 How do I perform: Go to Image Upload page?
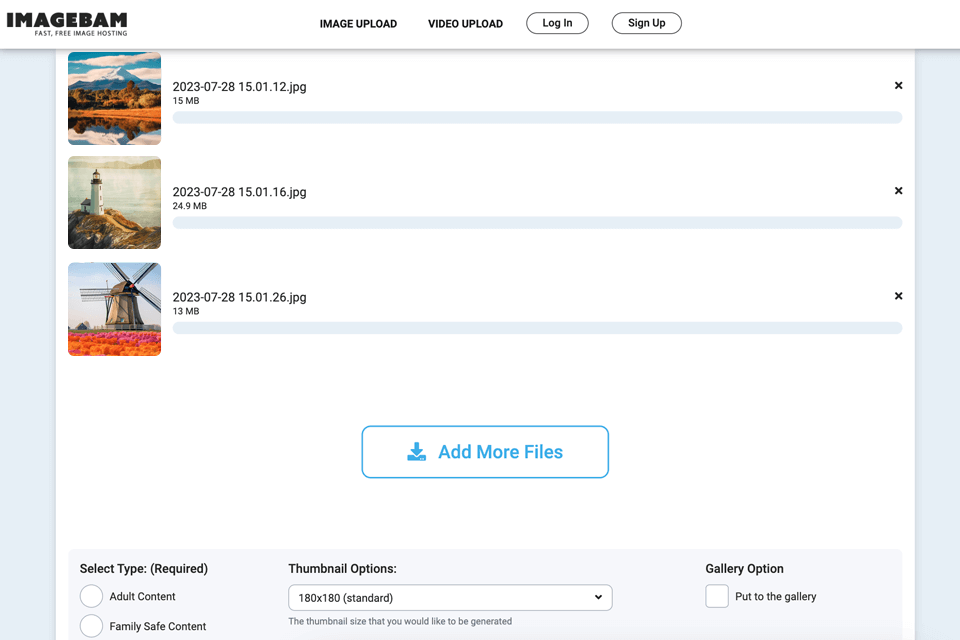(x=358, y=24)
